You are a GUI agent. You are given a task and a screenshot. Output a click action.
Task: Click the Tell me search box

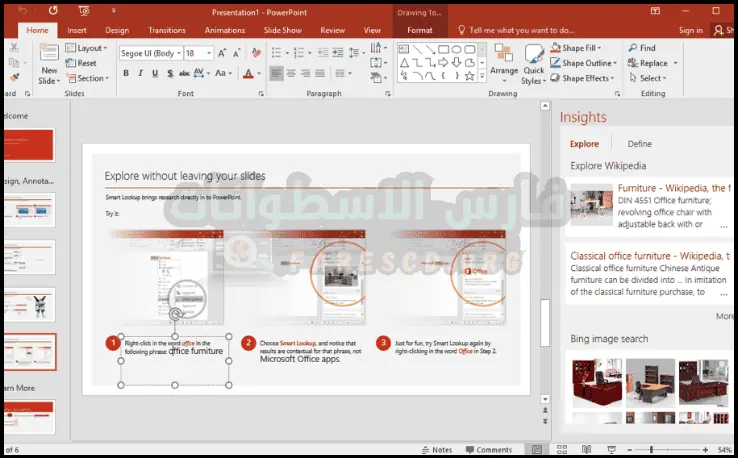tap(516, 30)
